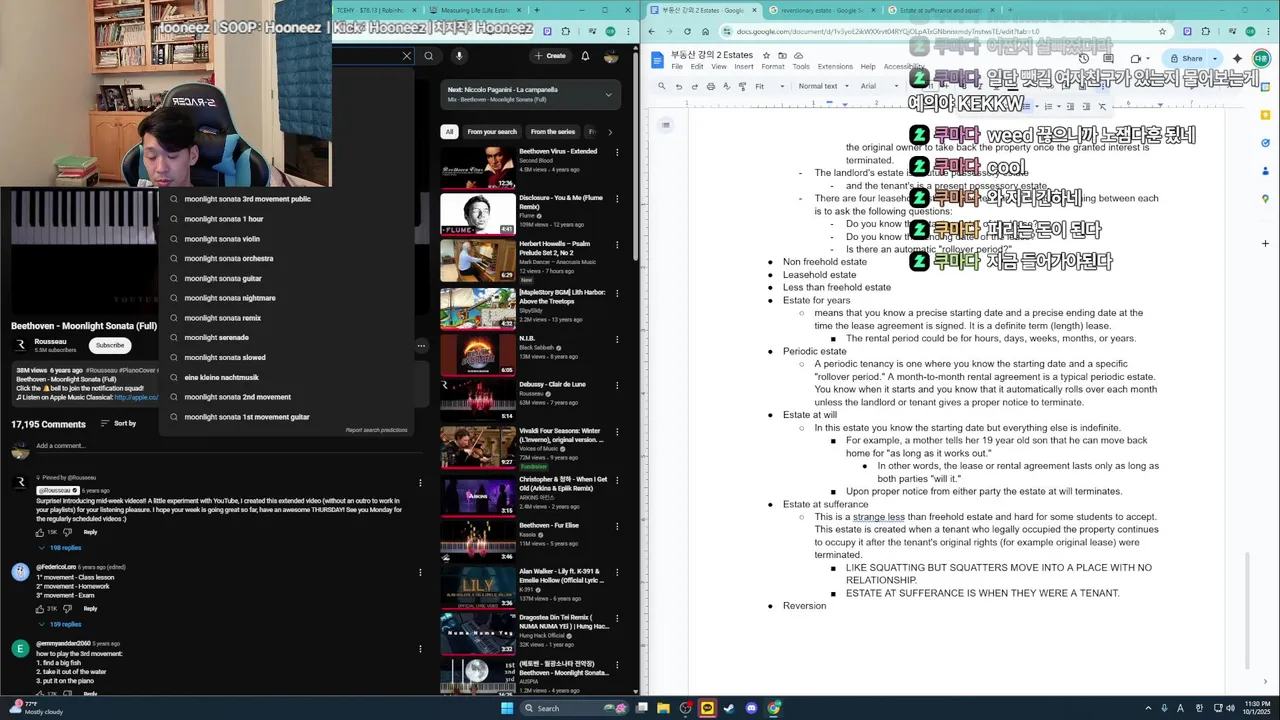Expand 198 replies under Rousseau's pinned comment

pyautogui.click(x=60, y=548)
